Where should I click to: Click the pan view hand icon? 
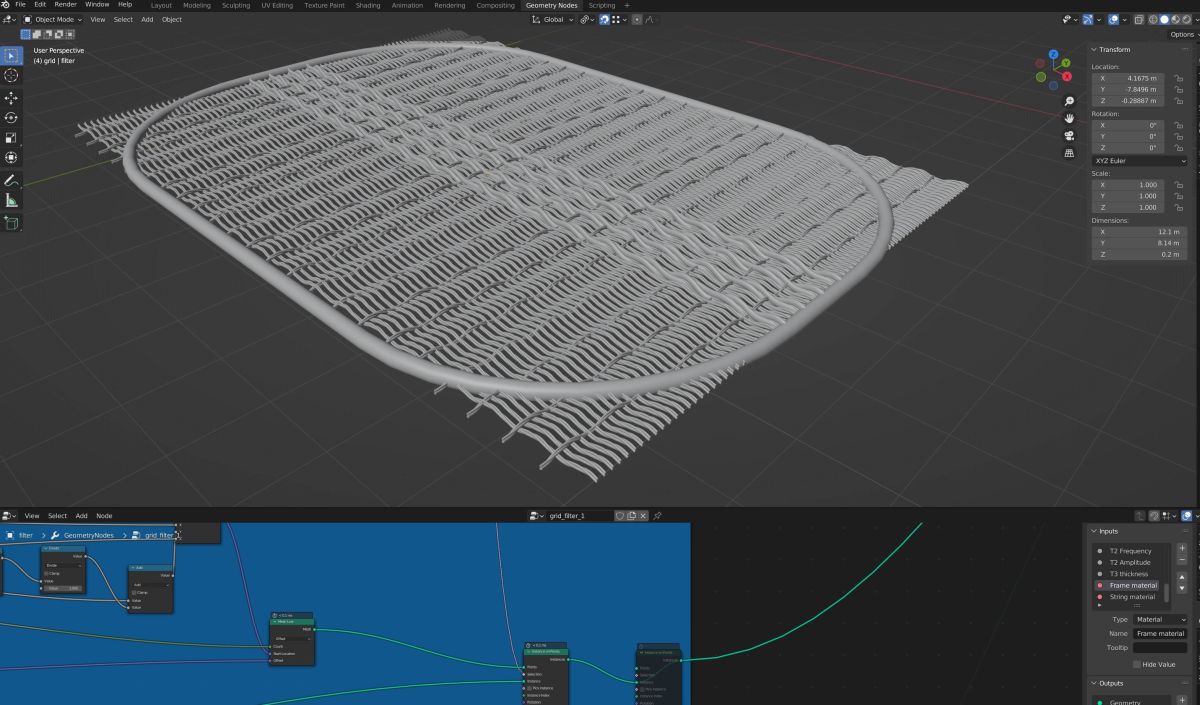(1069, 119)
